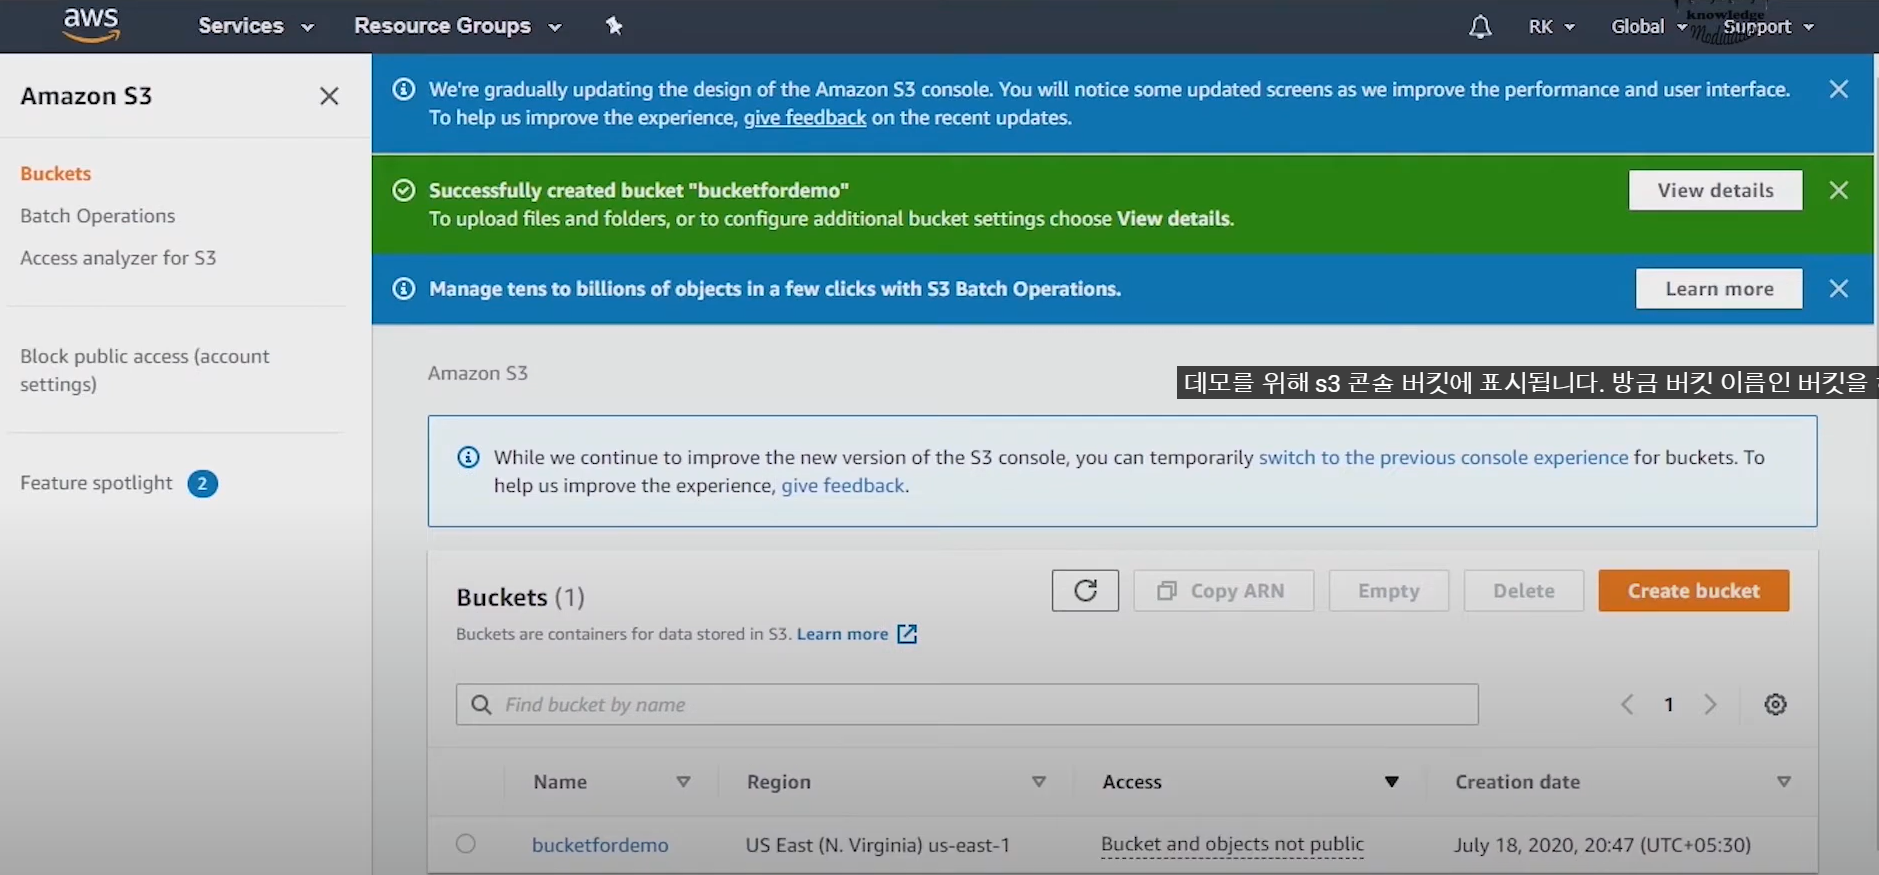Screen dimensions: 1879x875
Task: Click the info icon in previous console notice
Action: pyautogui.click(x=468, y=457)
